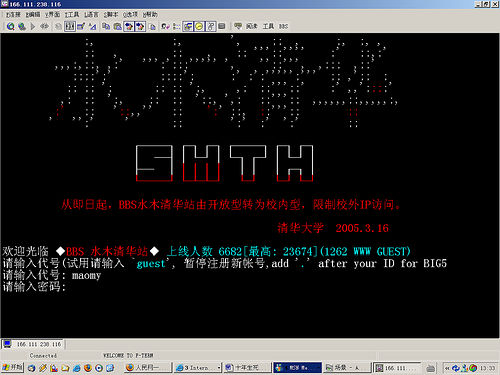Click the globe with magnifier toolbar icon
This screenshot has width=500, height=375.
(11, 26)
